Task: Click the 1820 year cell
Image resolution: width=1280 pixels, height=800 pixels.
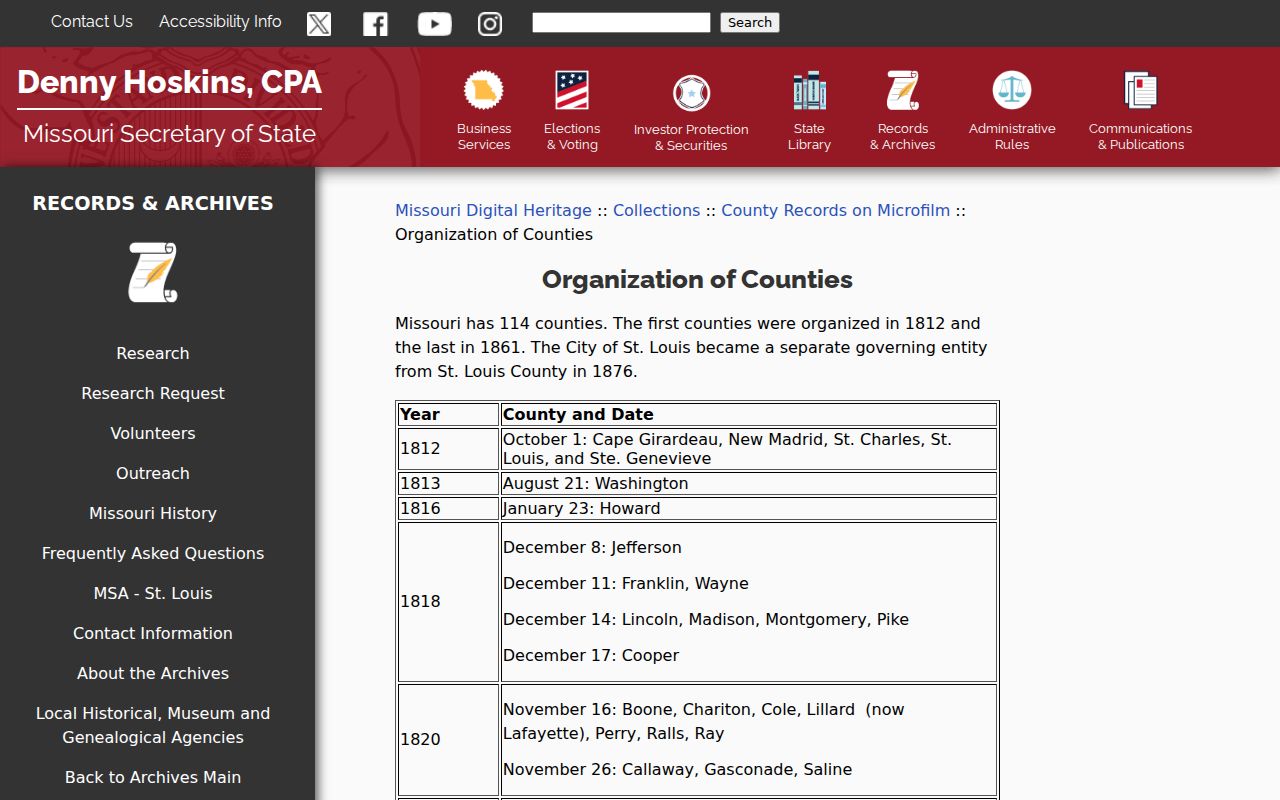Action: click(448, 739)
